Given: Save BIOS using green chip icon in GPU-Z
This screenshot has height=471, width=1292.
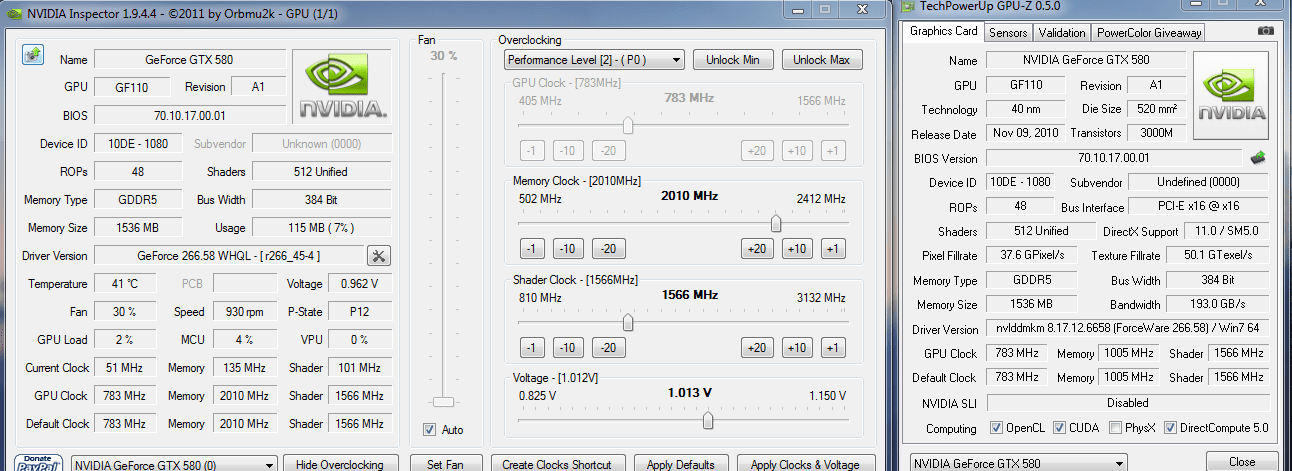Looking at the screenshot, I should point(1259,157).
